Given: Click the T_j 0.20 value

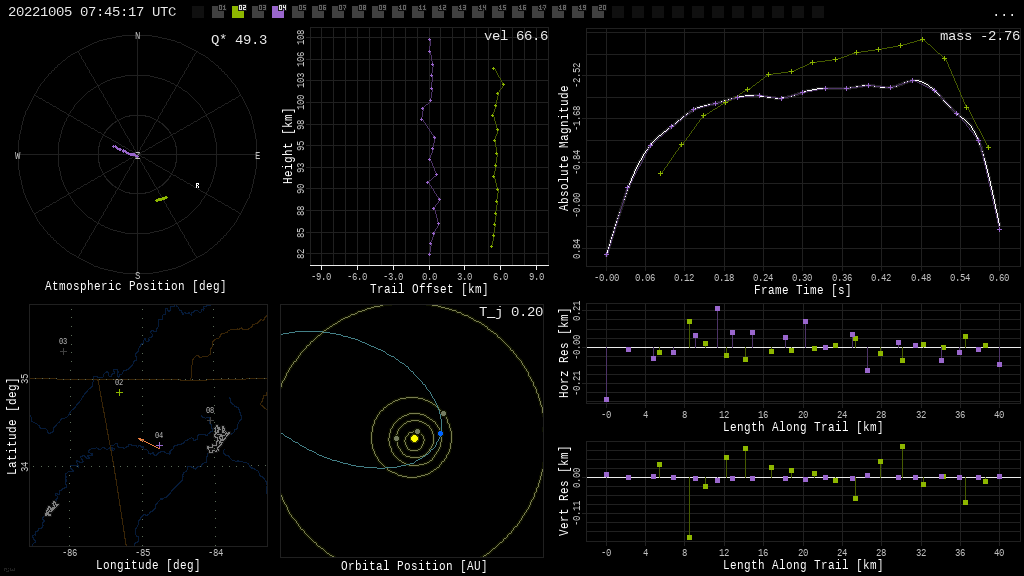Looking at the screenshot, I should pyautogui.click(x=510, y=312).
